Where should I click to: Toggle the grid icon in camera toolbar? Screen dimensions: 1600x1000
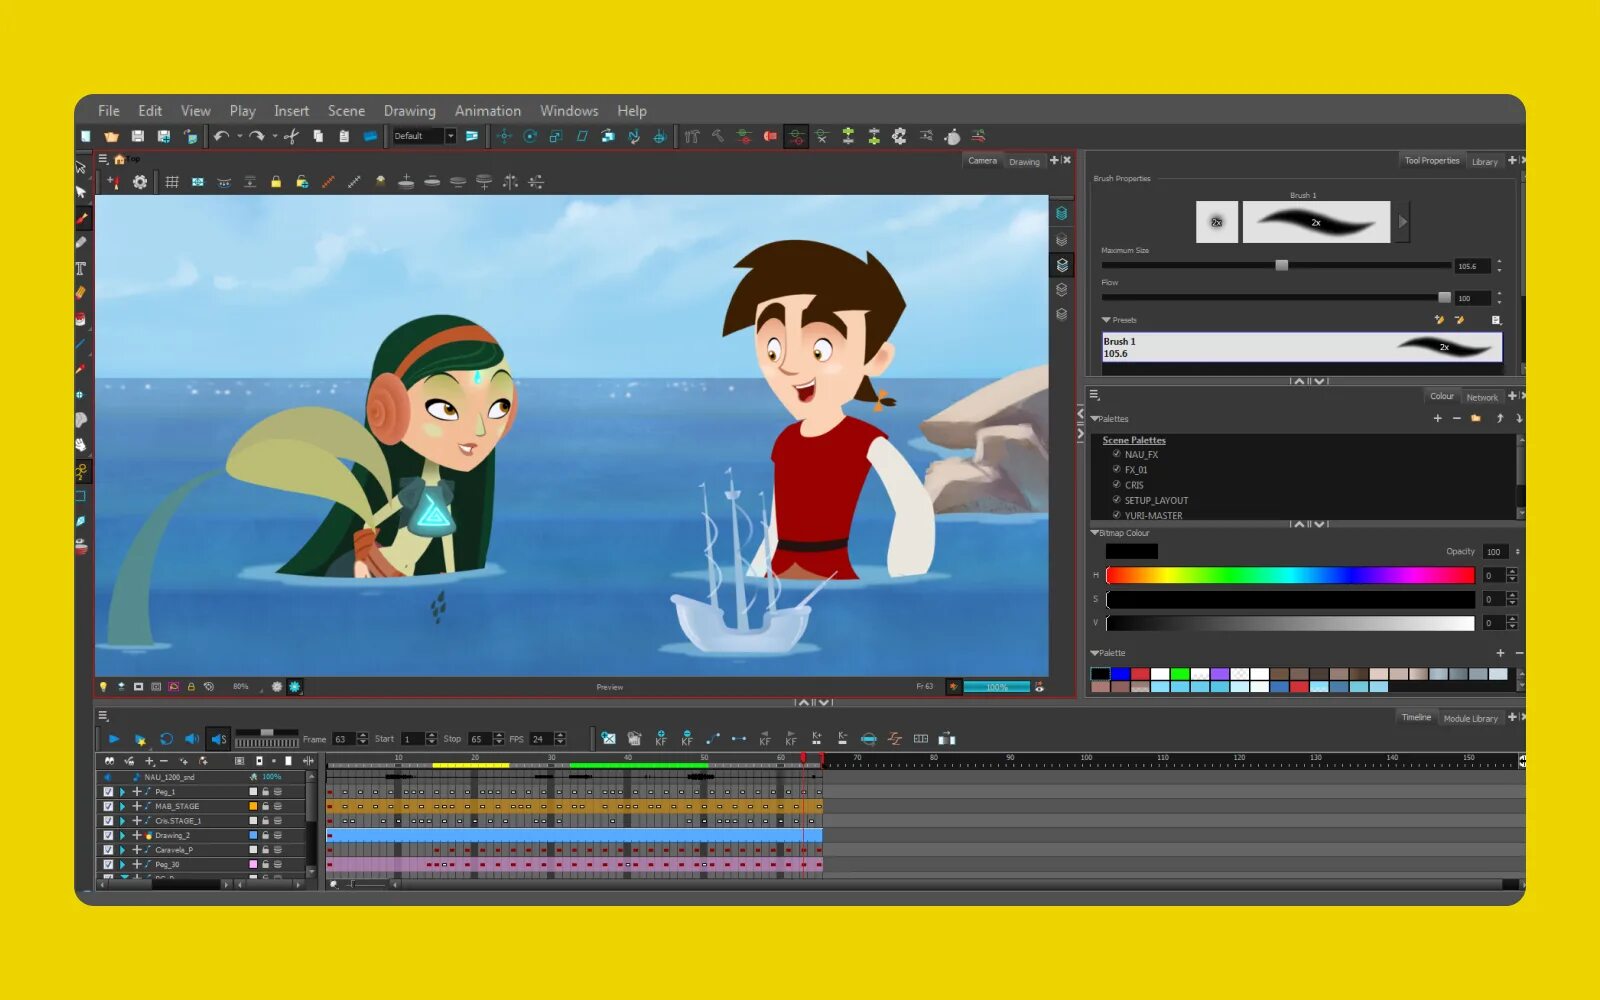(172, 182)
